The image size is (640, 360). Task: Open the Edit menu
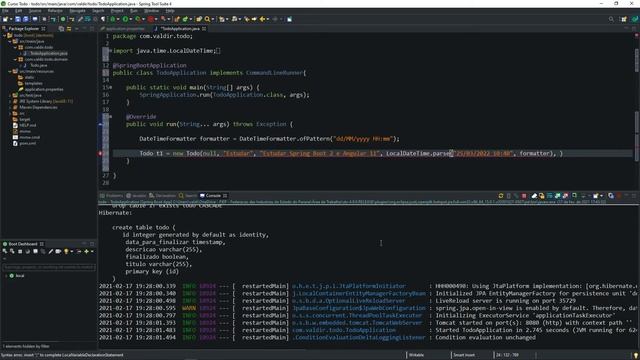tap(18, 11)
